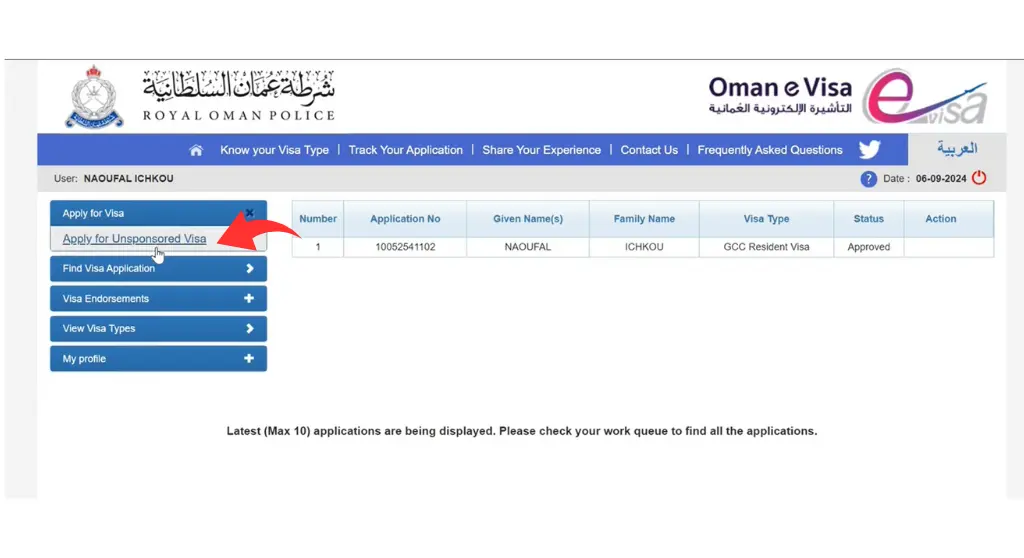Click the Application No column header

click(x=405, y=219)
